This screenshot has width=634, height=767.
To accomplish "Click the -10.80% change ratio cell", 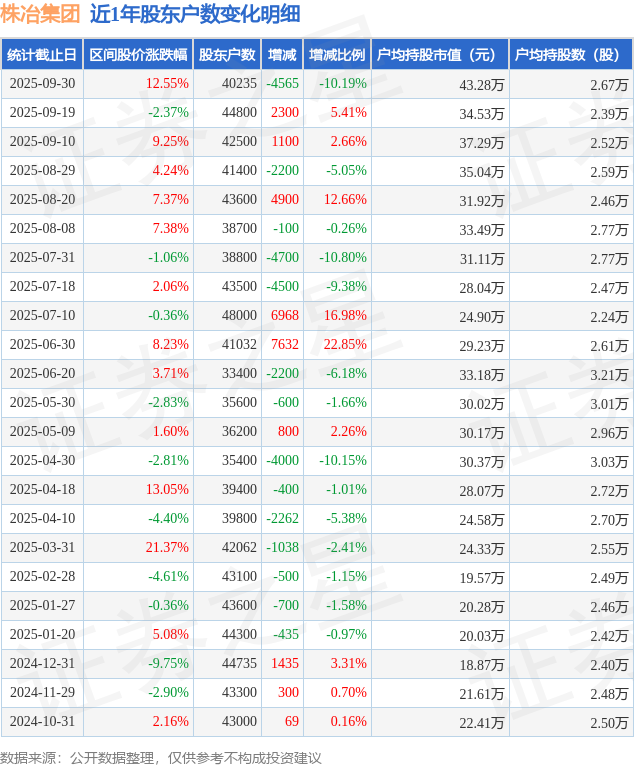I will (x=341, y=258).
